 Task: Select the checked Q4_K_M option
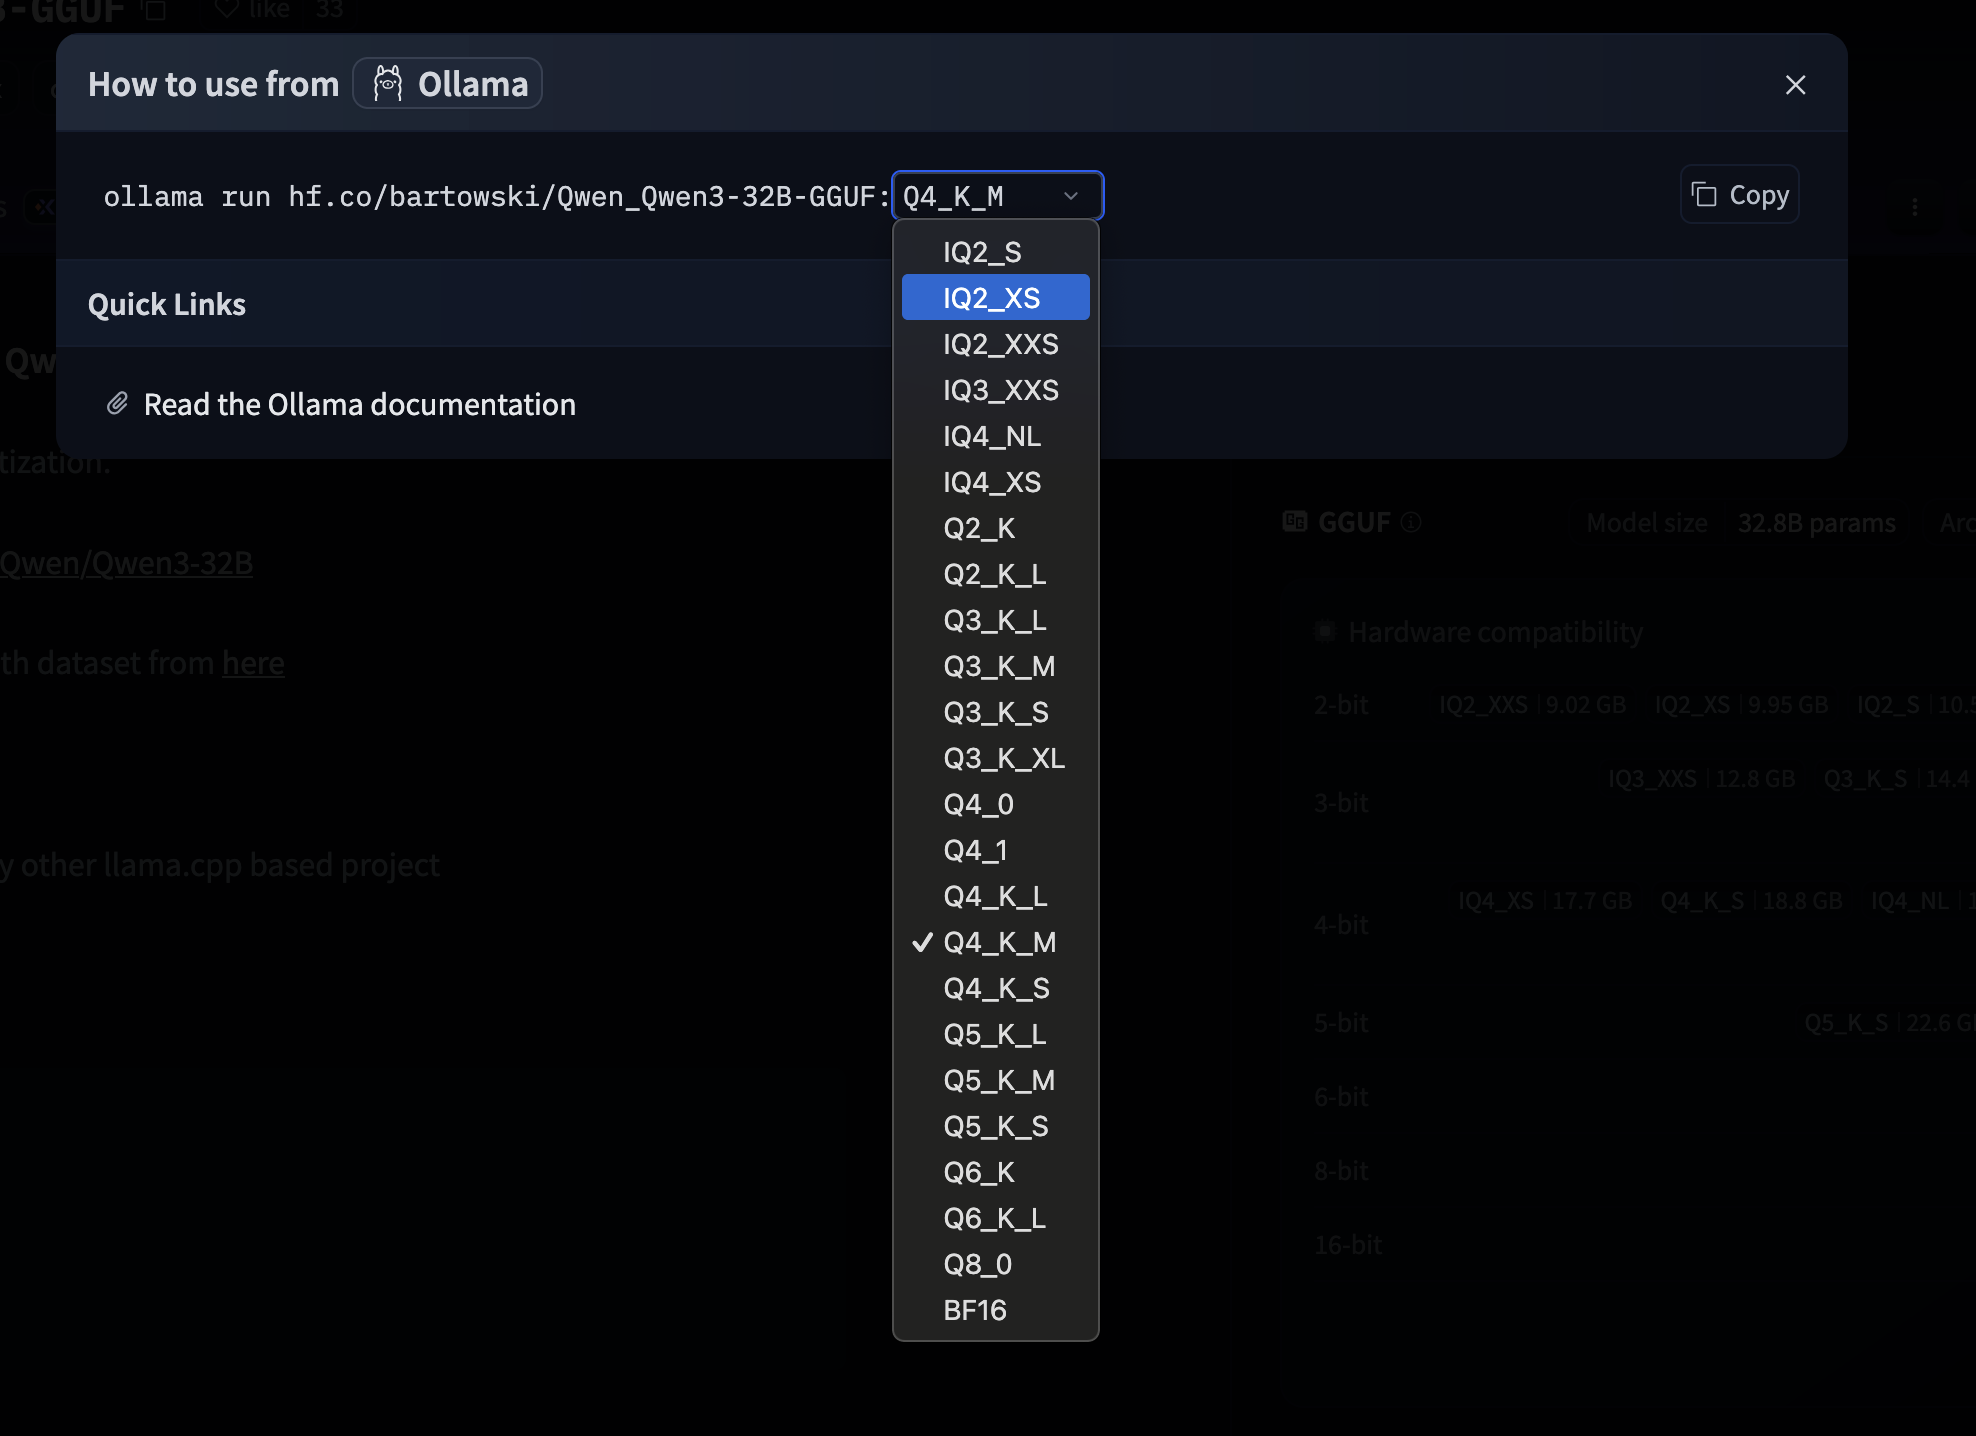[995, 942]
